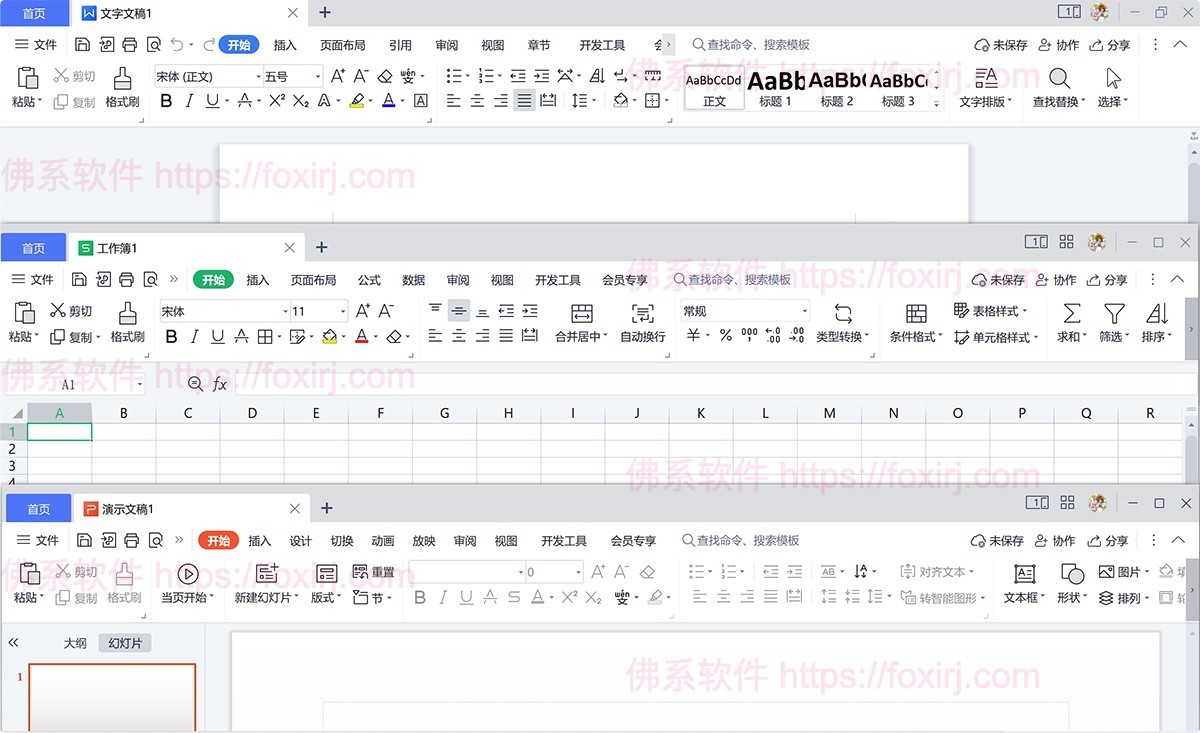
Task: Insert a Text Box (文本框) in the presentation
Action: point(1023,585)
